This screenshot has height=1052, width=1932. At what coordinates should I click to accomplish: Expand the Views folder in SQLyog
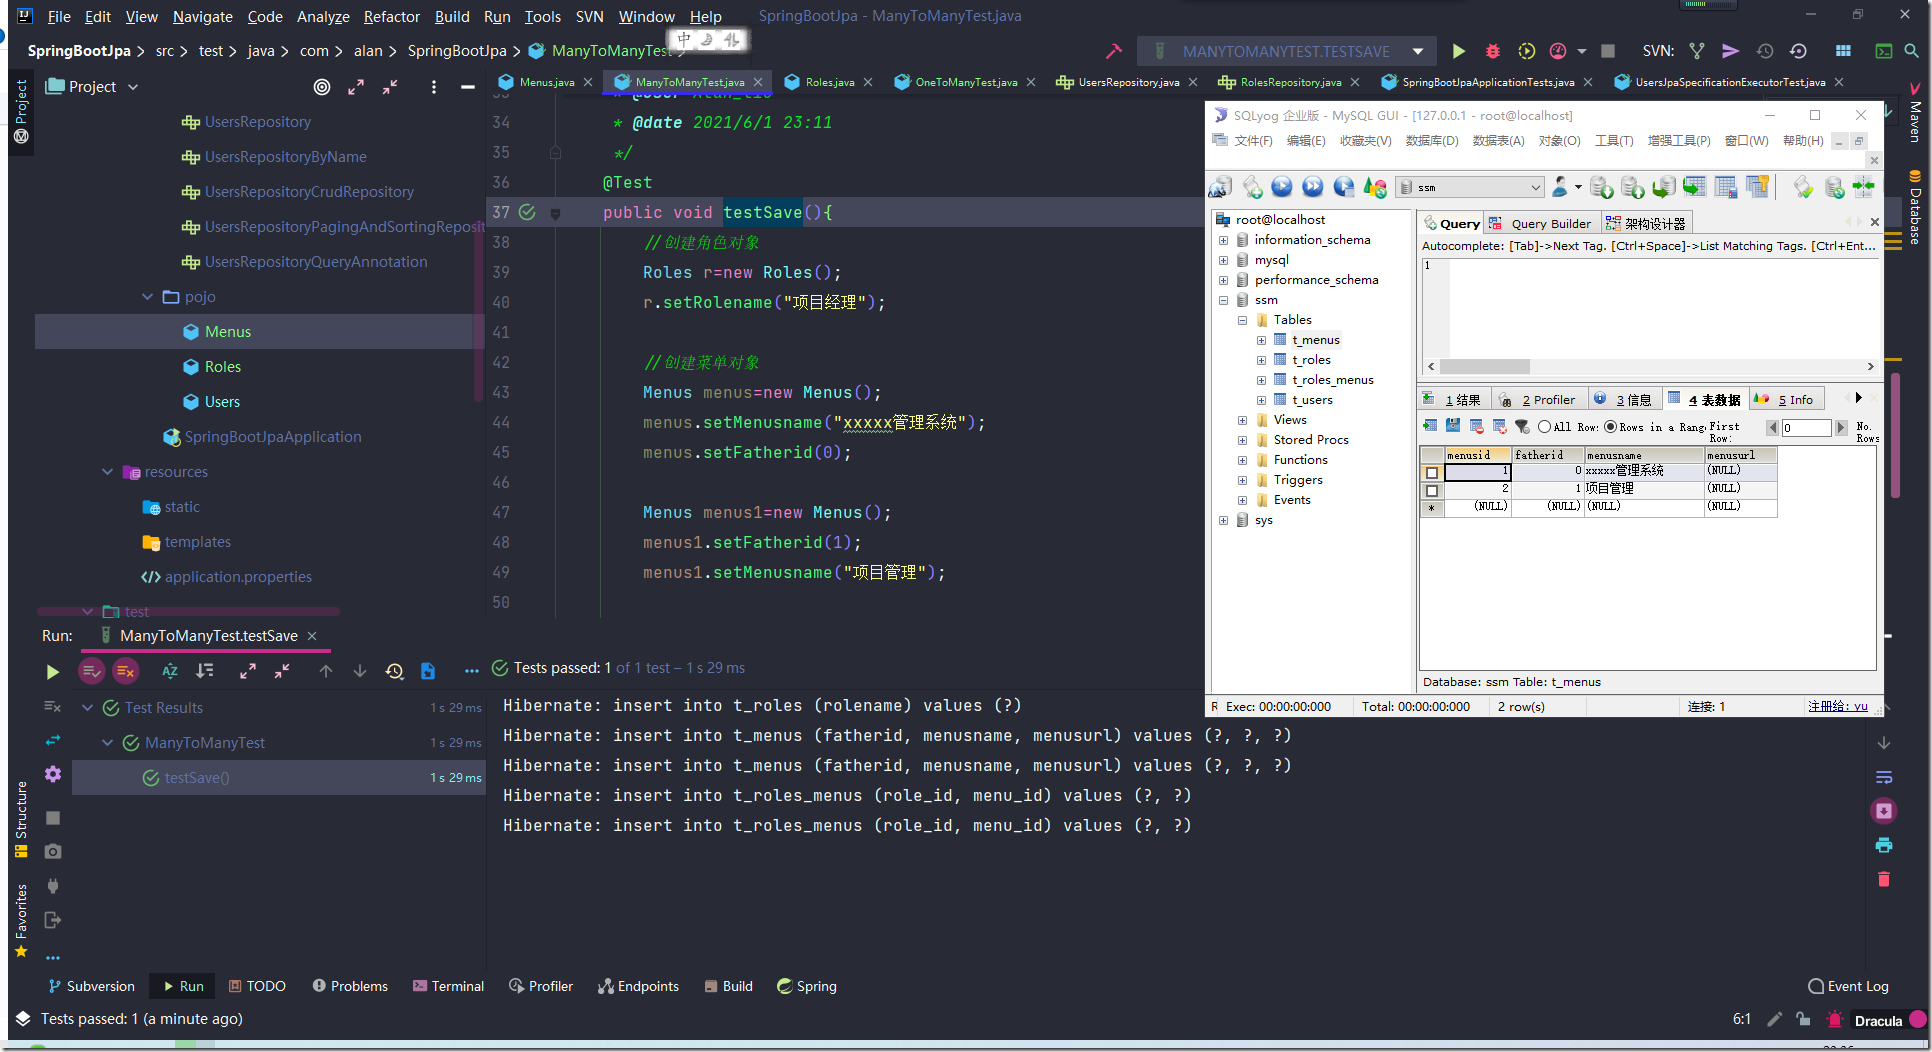[1242, 420]
